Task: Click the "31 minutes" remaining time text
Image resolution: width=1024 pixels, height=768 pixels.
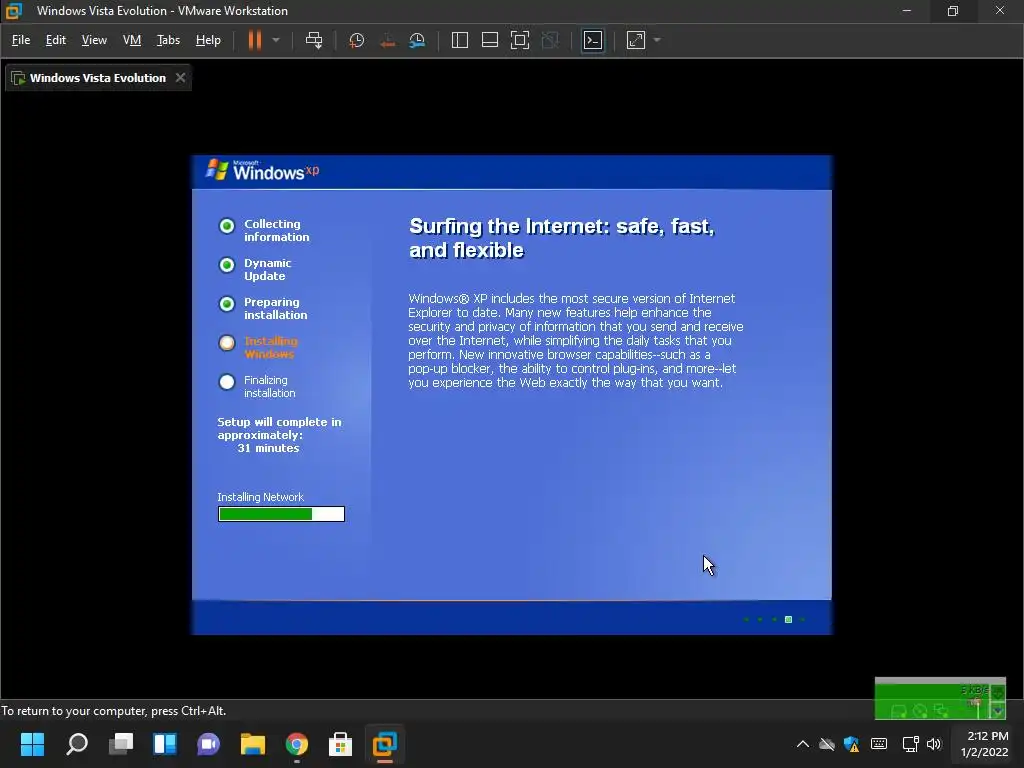Action: (268, 448)
